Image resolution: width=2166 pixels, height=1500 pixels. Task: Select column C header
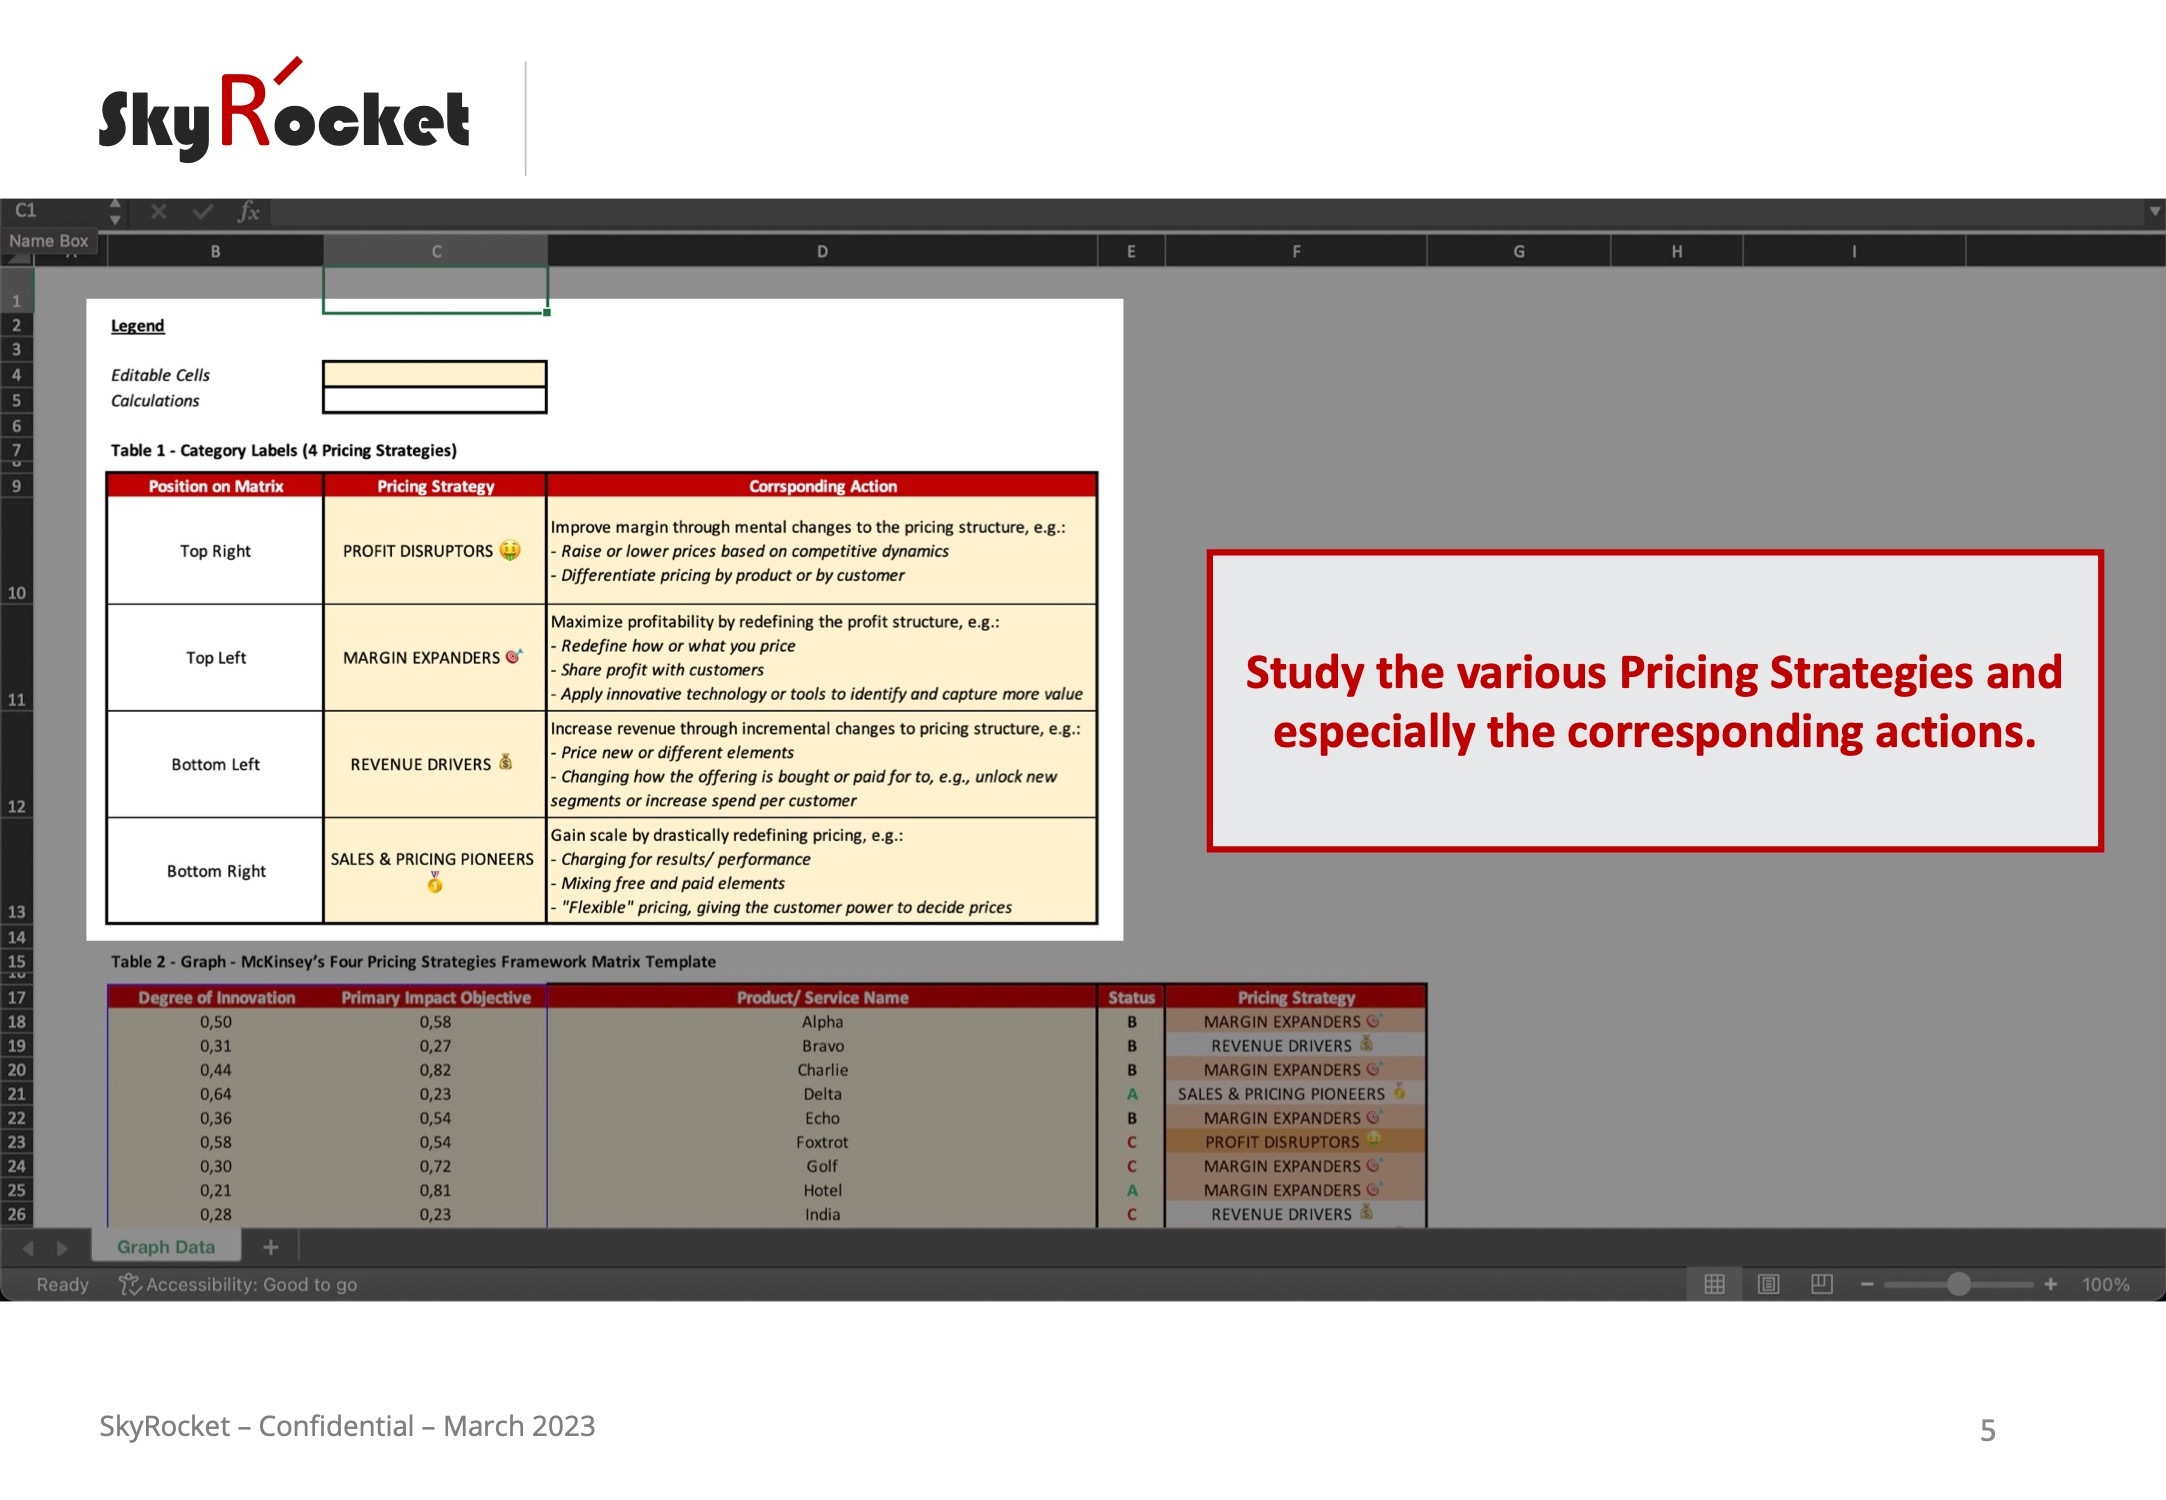coord(436,252)
